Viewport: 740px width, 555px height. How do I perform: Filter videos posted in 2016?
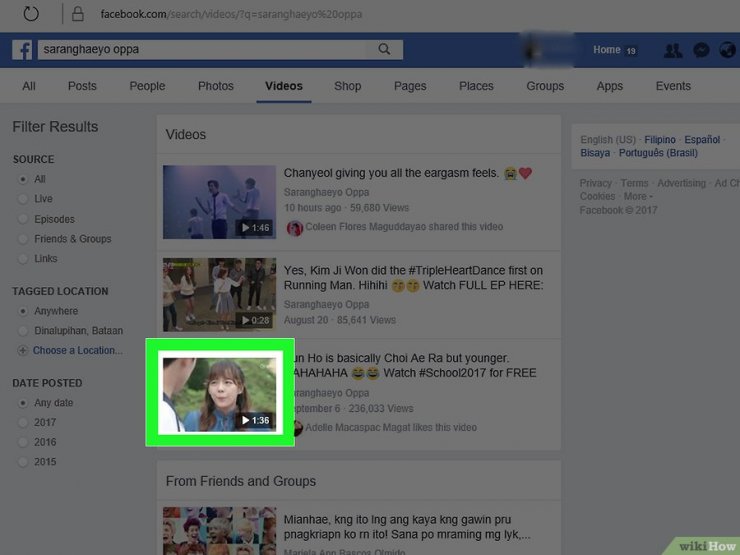coord(23,442)
